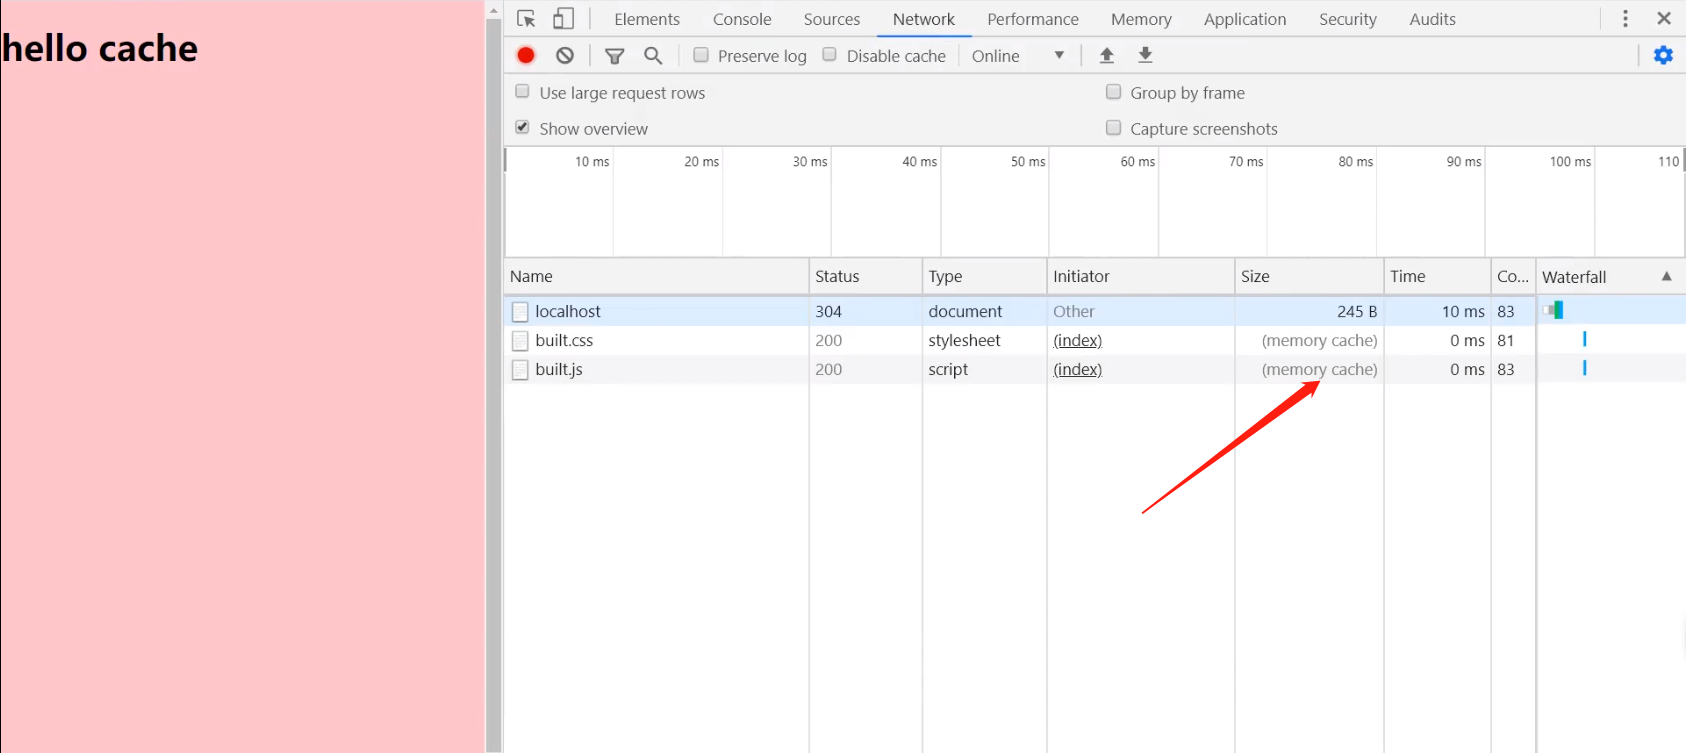Screen dimensions: 1686x753
Task: Enable the Disable cache checkbox
Action: [829, 55]
